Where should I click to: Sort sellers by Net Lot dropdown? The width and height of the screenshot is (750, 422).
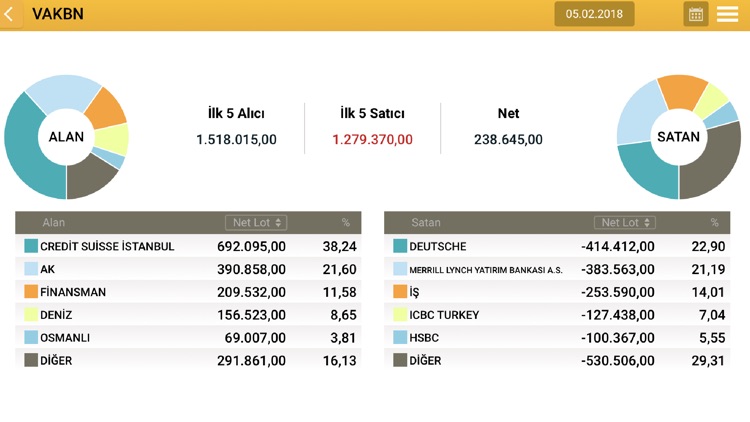point(625,222)
